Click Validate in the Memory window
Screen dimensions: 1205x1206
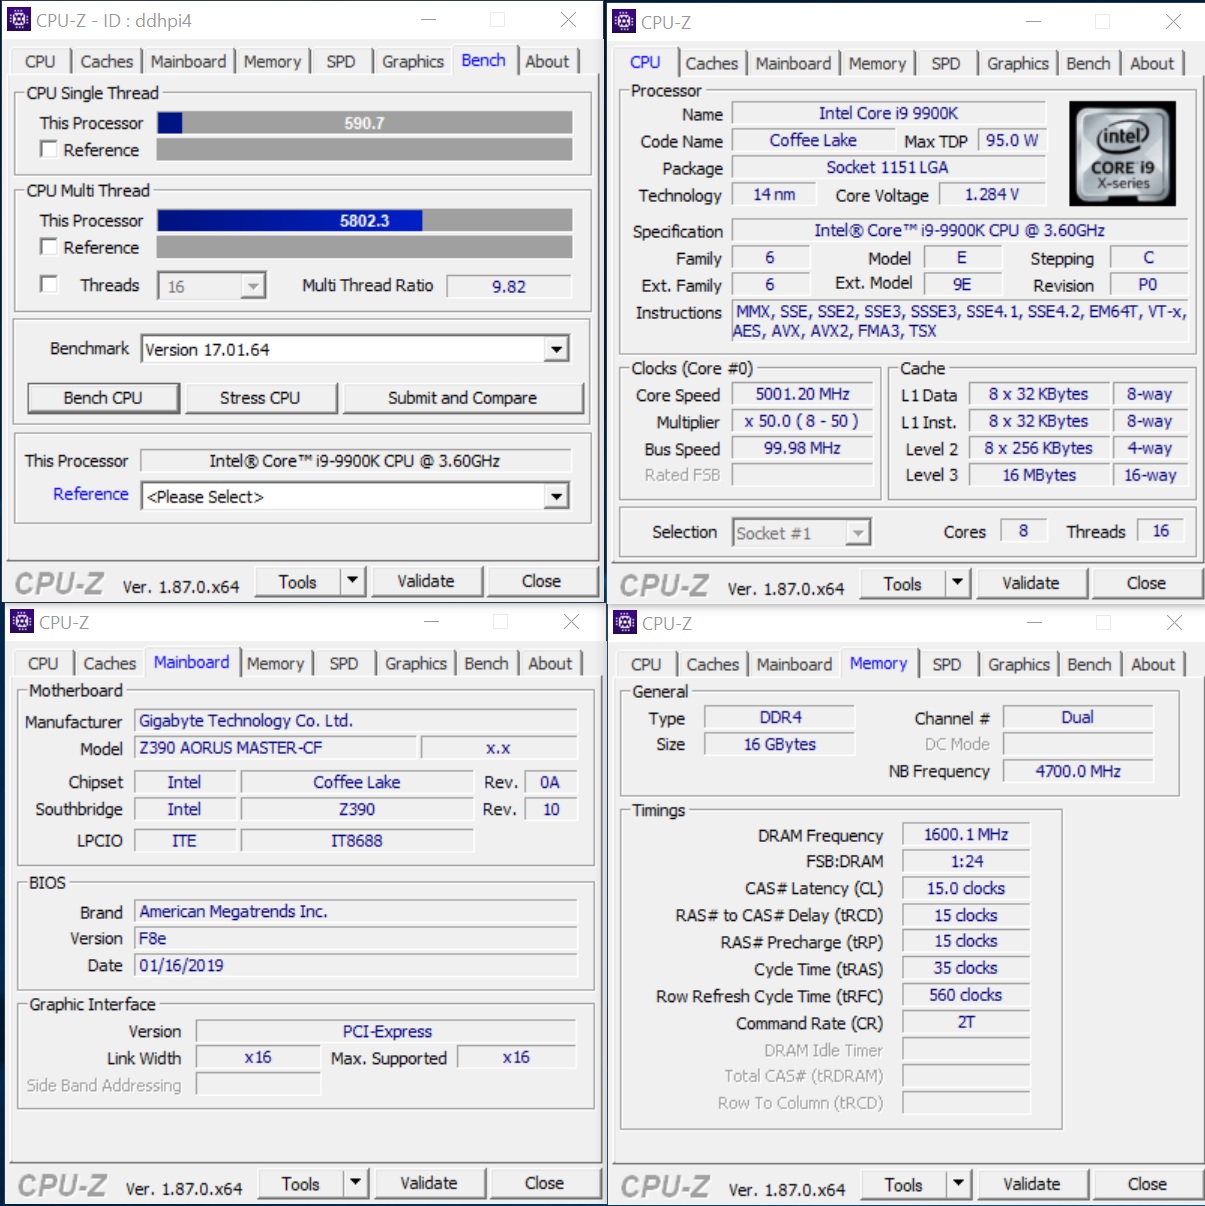(x=1031, y=1184)
